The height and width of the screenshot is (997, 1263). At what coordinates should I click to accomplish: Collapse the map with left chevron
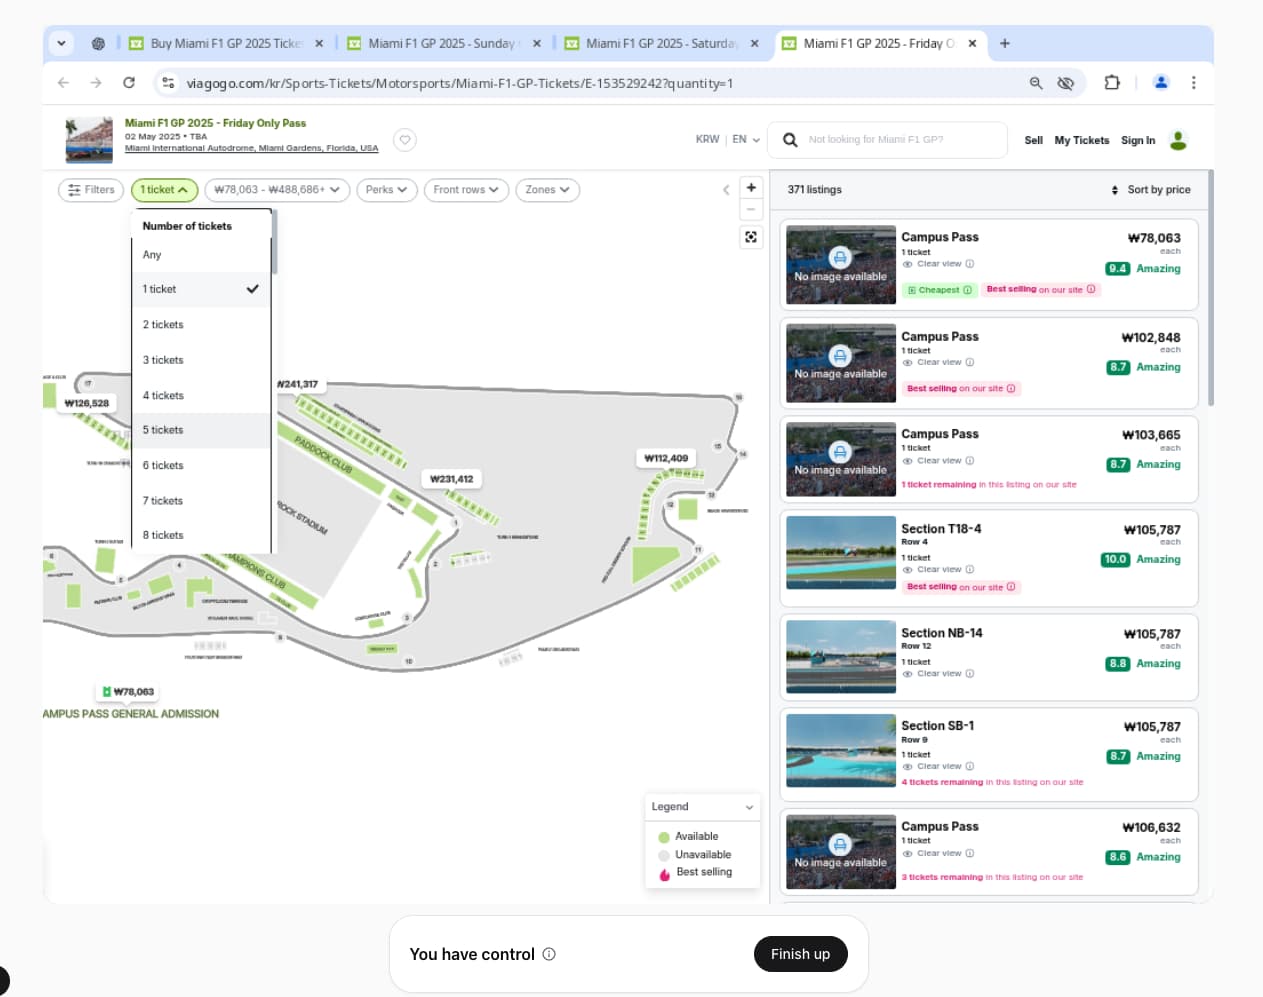[726, 190]
